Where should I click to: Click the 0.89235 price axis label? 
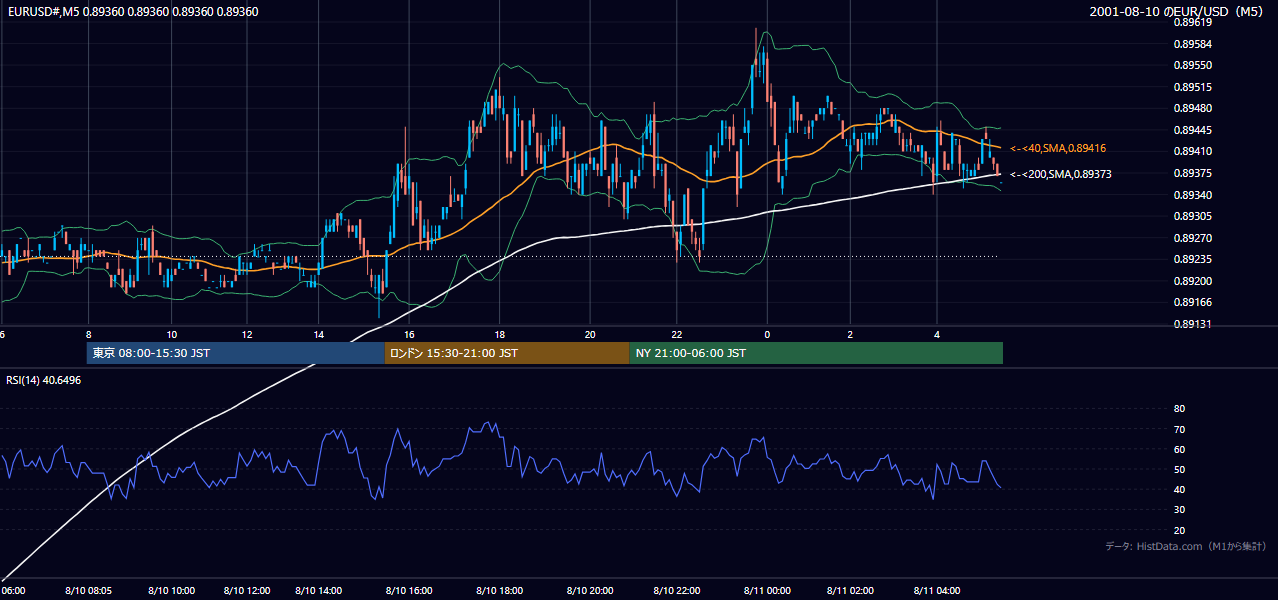1191,259
